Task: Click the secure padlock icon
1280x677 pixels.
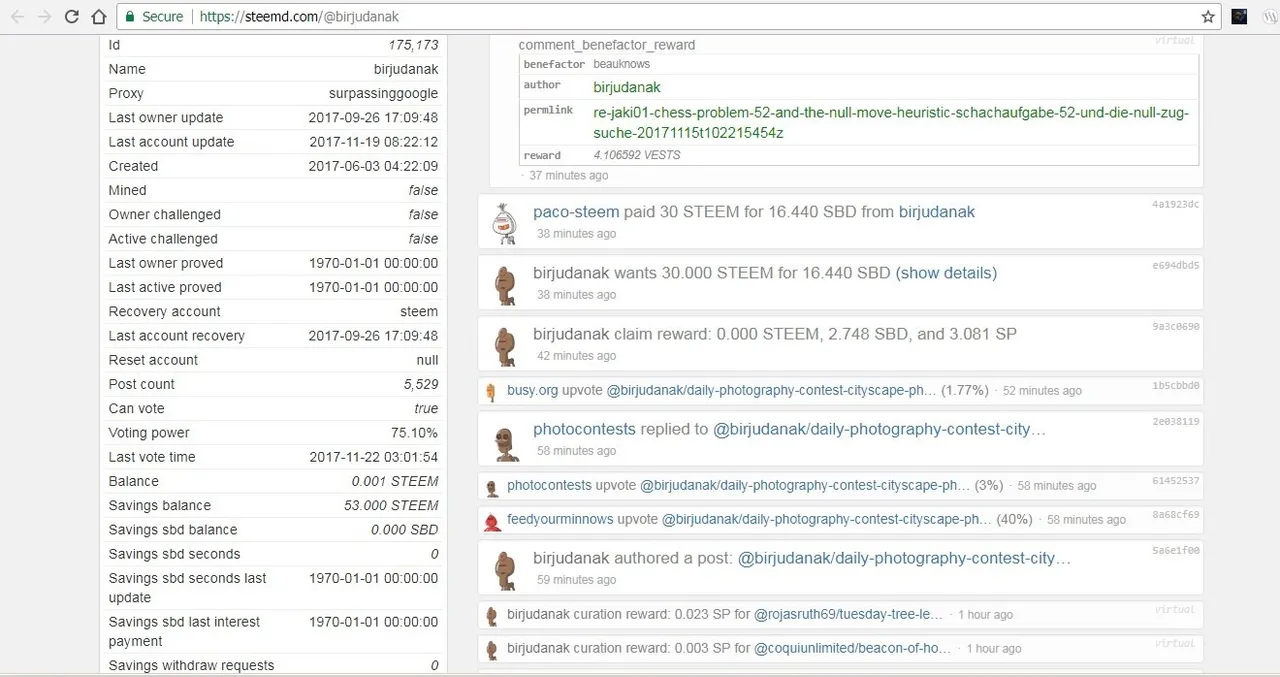Action: tap(130, 17)
